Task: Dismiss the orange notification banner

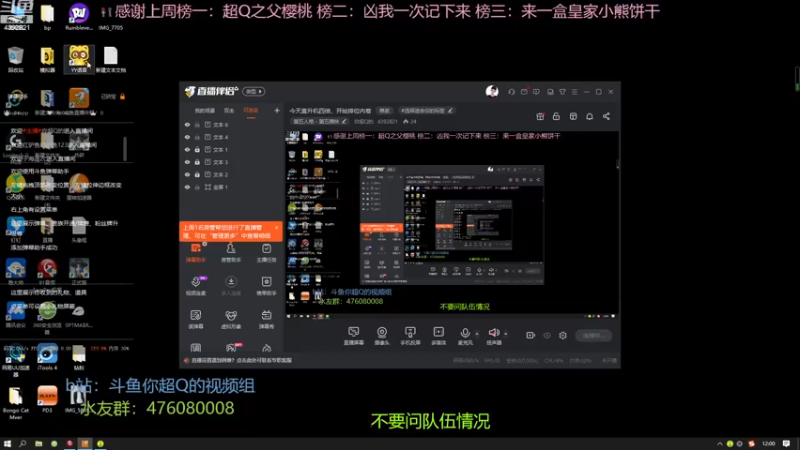Action: 277,228
